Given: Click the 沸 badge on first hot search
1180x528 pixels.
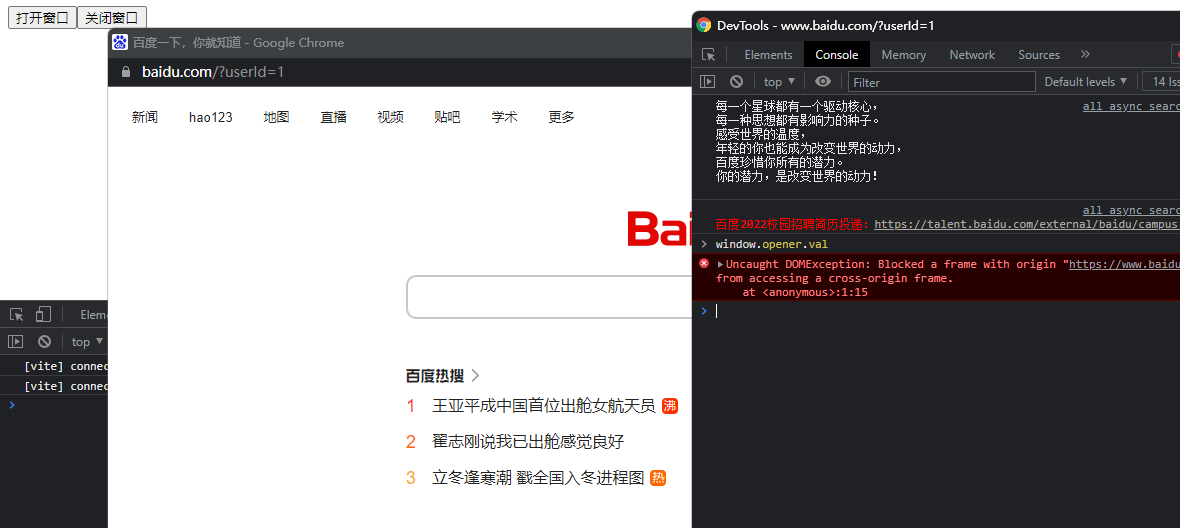Looking at the screenshot, I should click(670, 406).
